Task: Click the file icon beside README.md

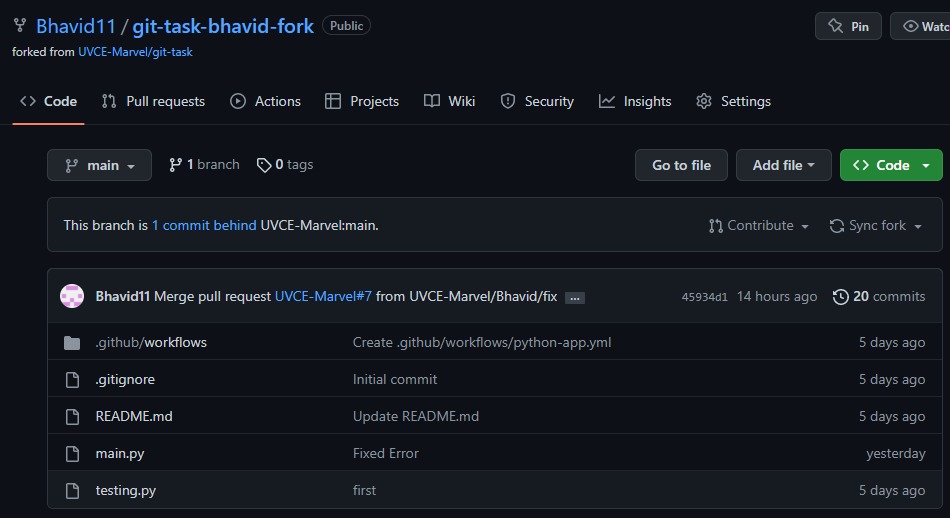Action: tap(72, 417)
